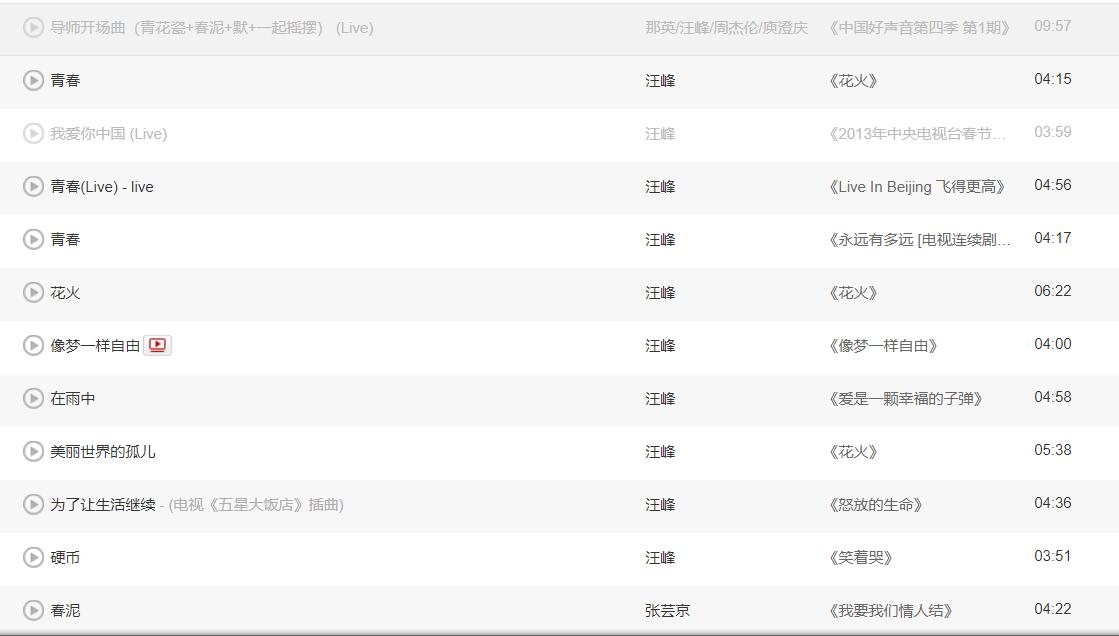Open song title 为了让生活继续
The width and height of the screenshot is (1119, 636).
pyautogui.click(x=103, y=505)
